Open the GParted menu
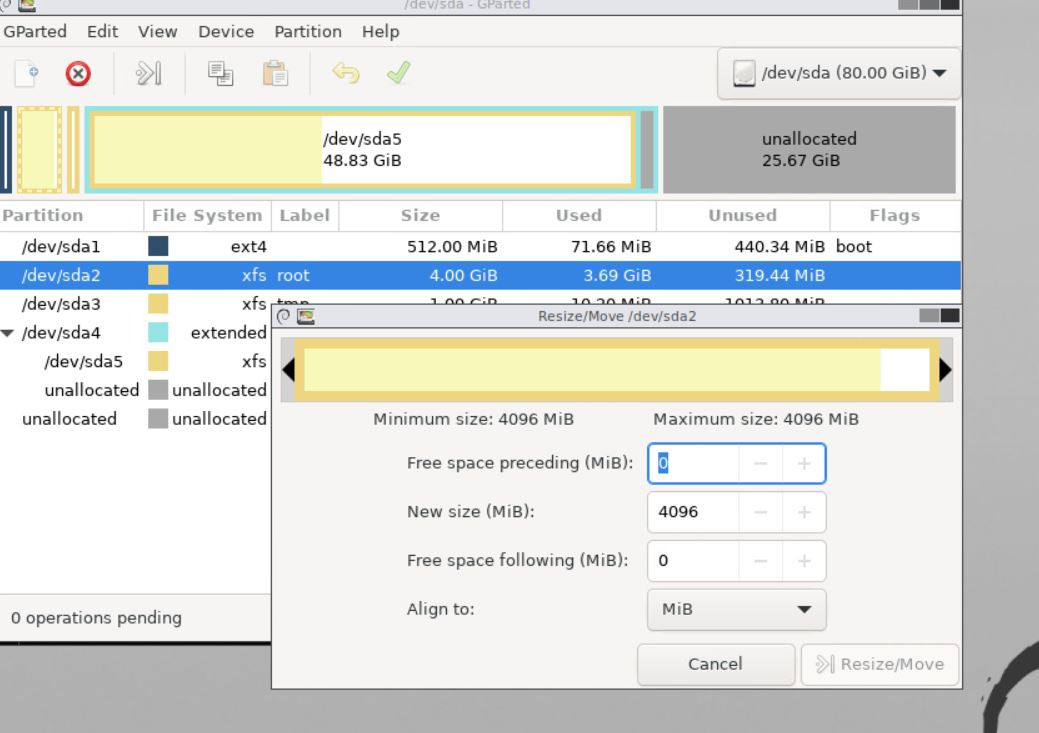The image size is (1039, 733). coord(34,31)
